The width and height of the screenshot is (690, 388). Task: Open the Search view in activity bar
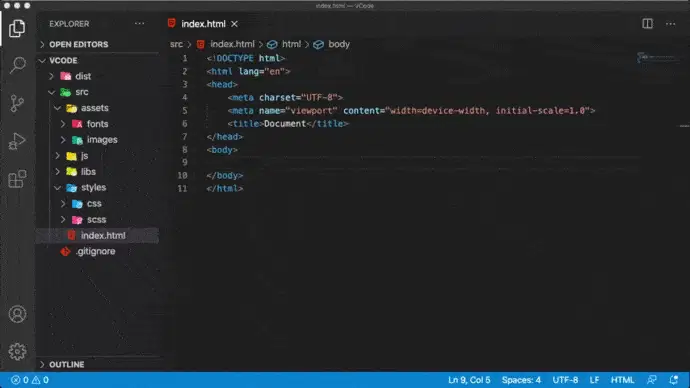[x=17, y=65]
